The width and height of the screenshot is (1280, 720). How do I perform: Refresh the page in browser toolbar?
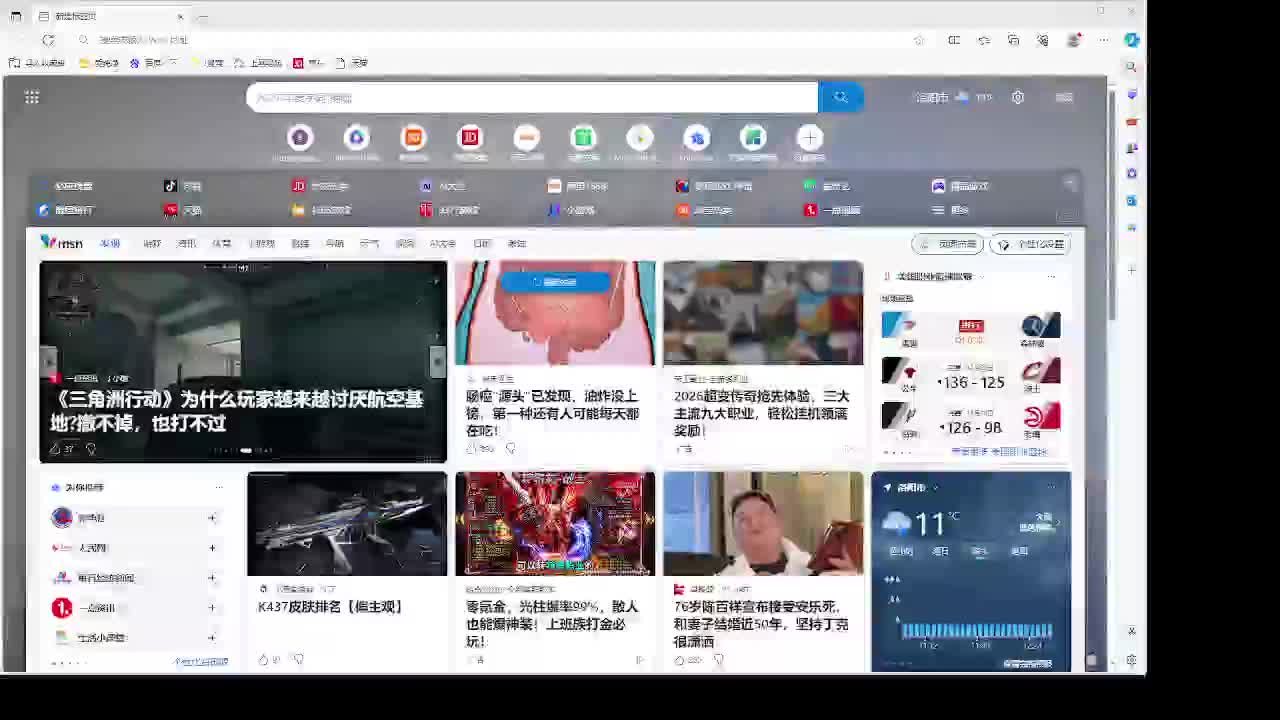[x=48, y=40]
